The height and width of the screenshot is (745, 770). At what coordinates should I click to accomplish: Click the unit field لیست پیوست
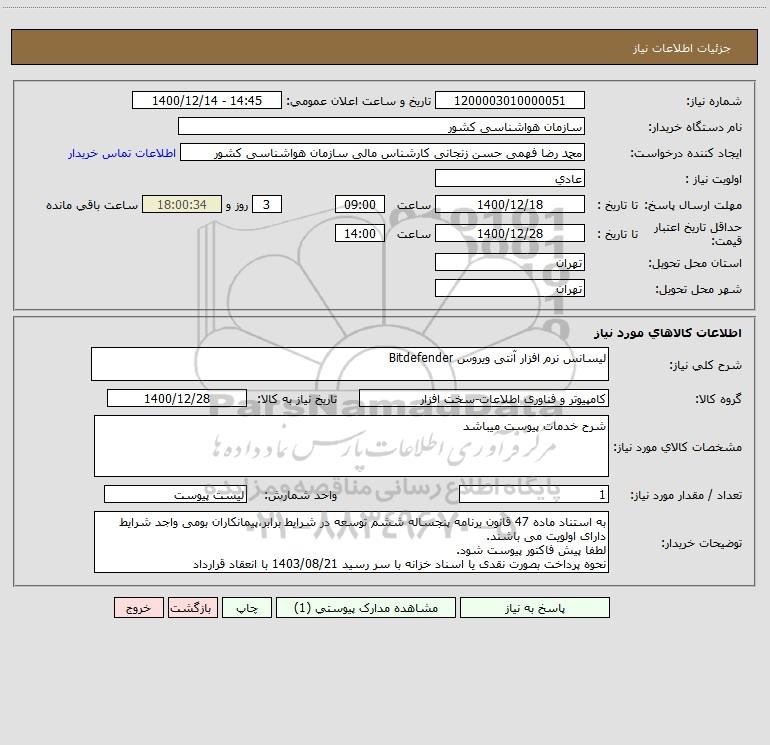[x=175, y=495]
